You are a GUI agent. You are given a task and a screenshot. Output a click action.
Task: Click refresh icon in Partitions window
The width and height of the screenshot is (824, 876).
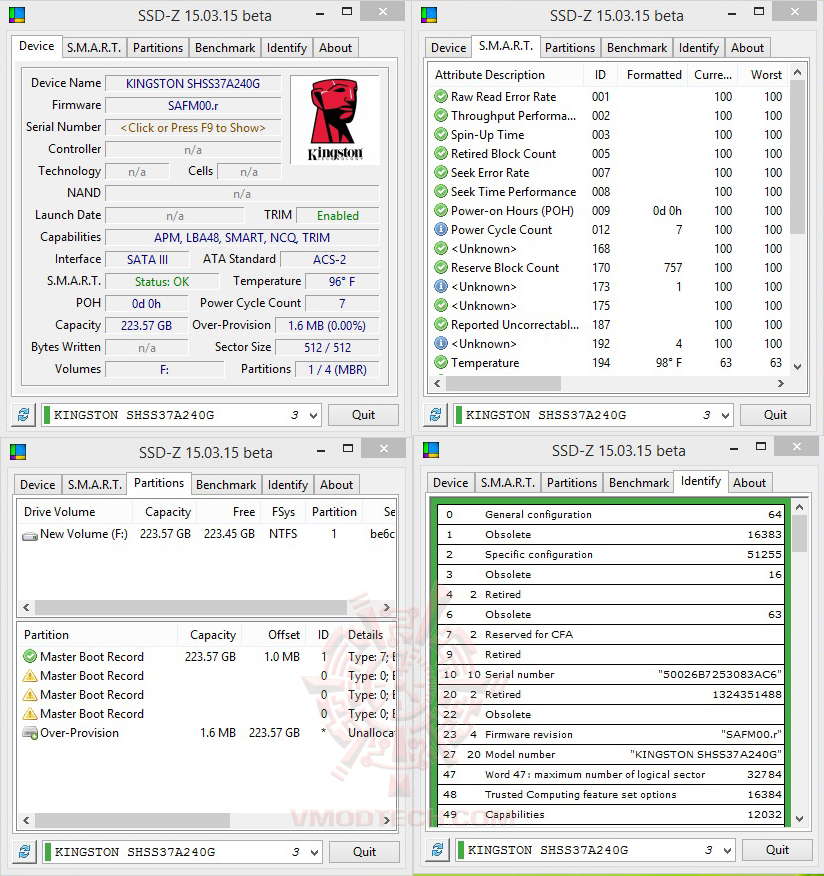click(x=24, y=852)
